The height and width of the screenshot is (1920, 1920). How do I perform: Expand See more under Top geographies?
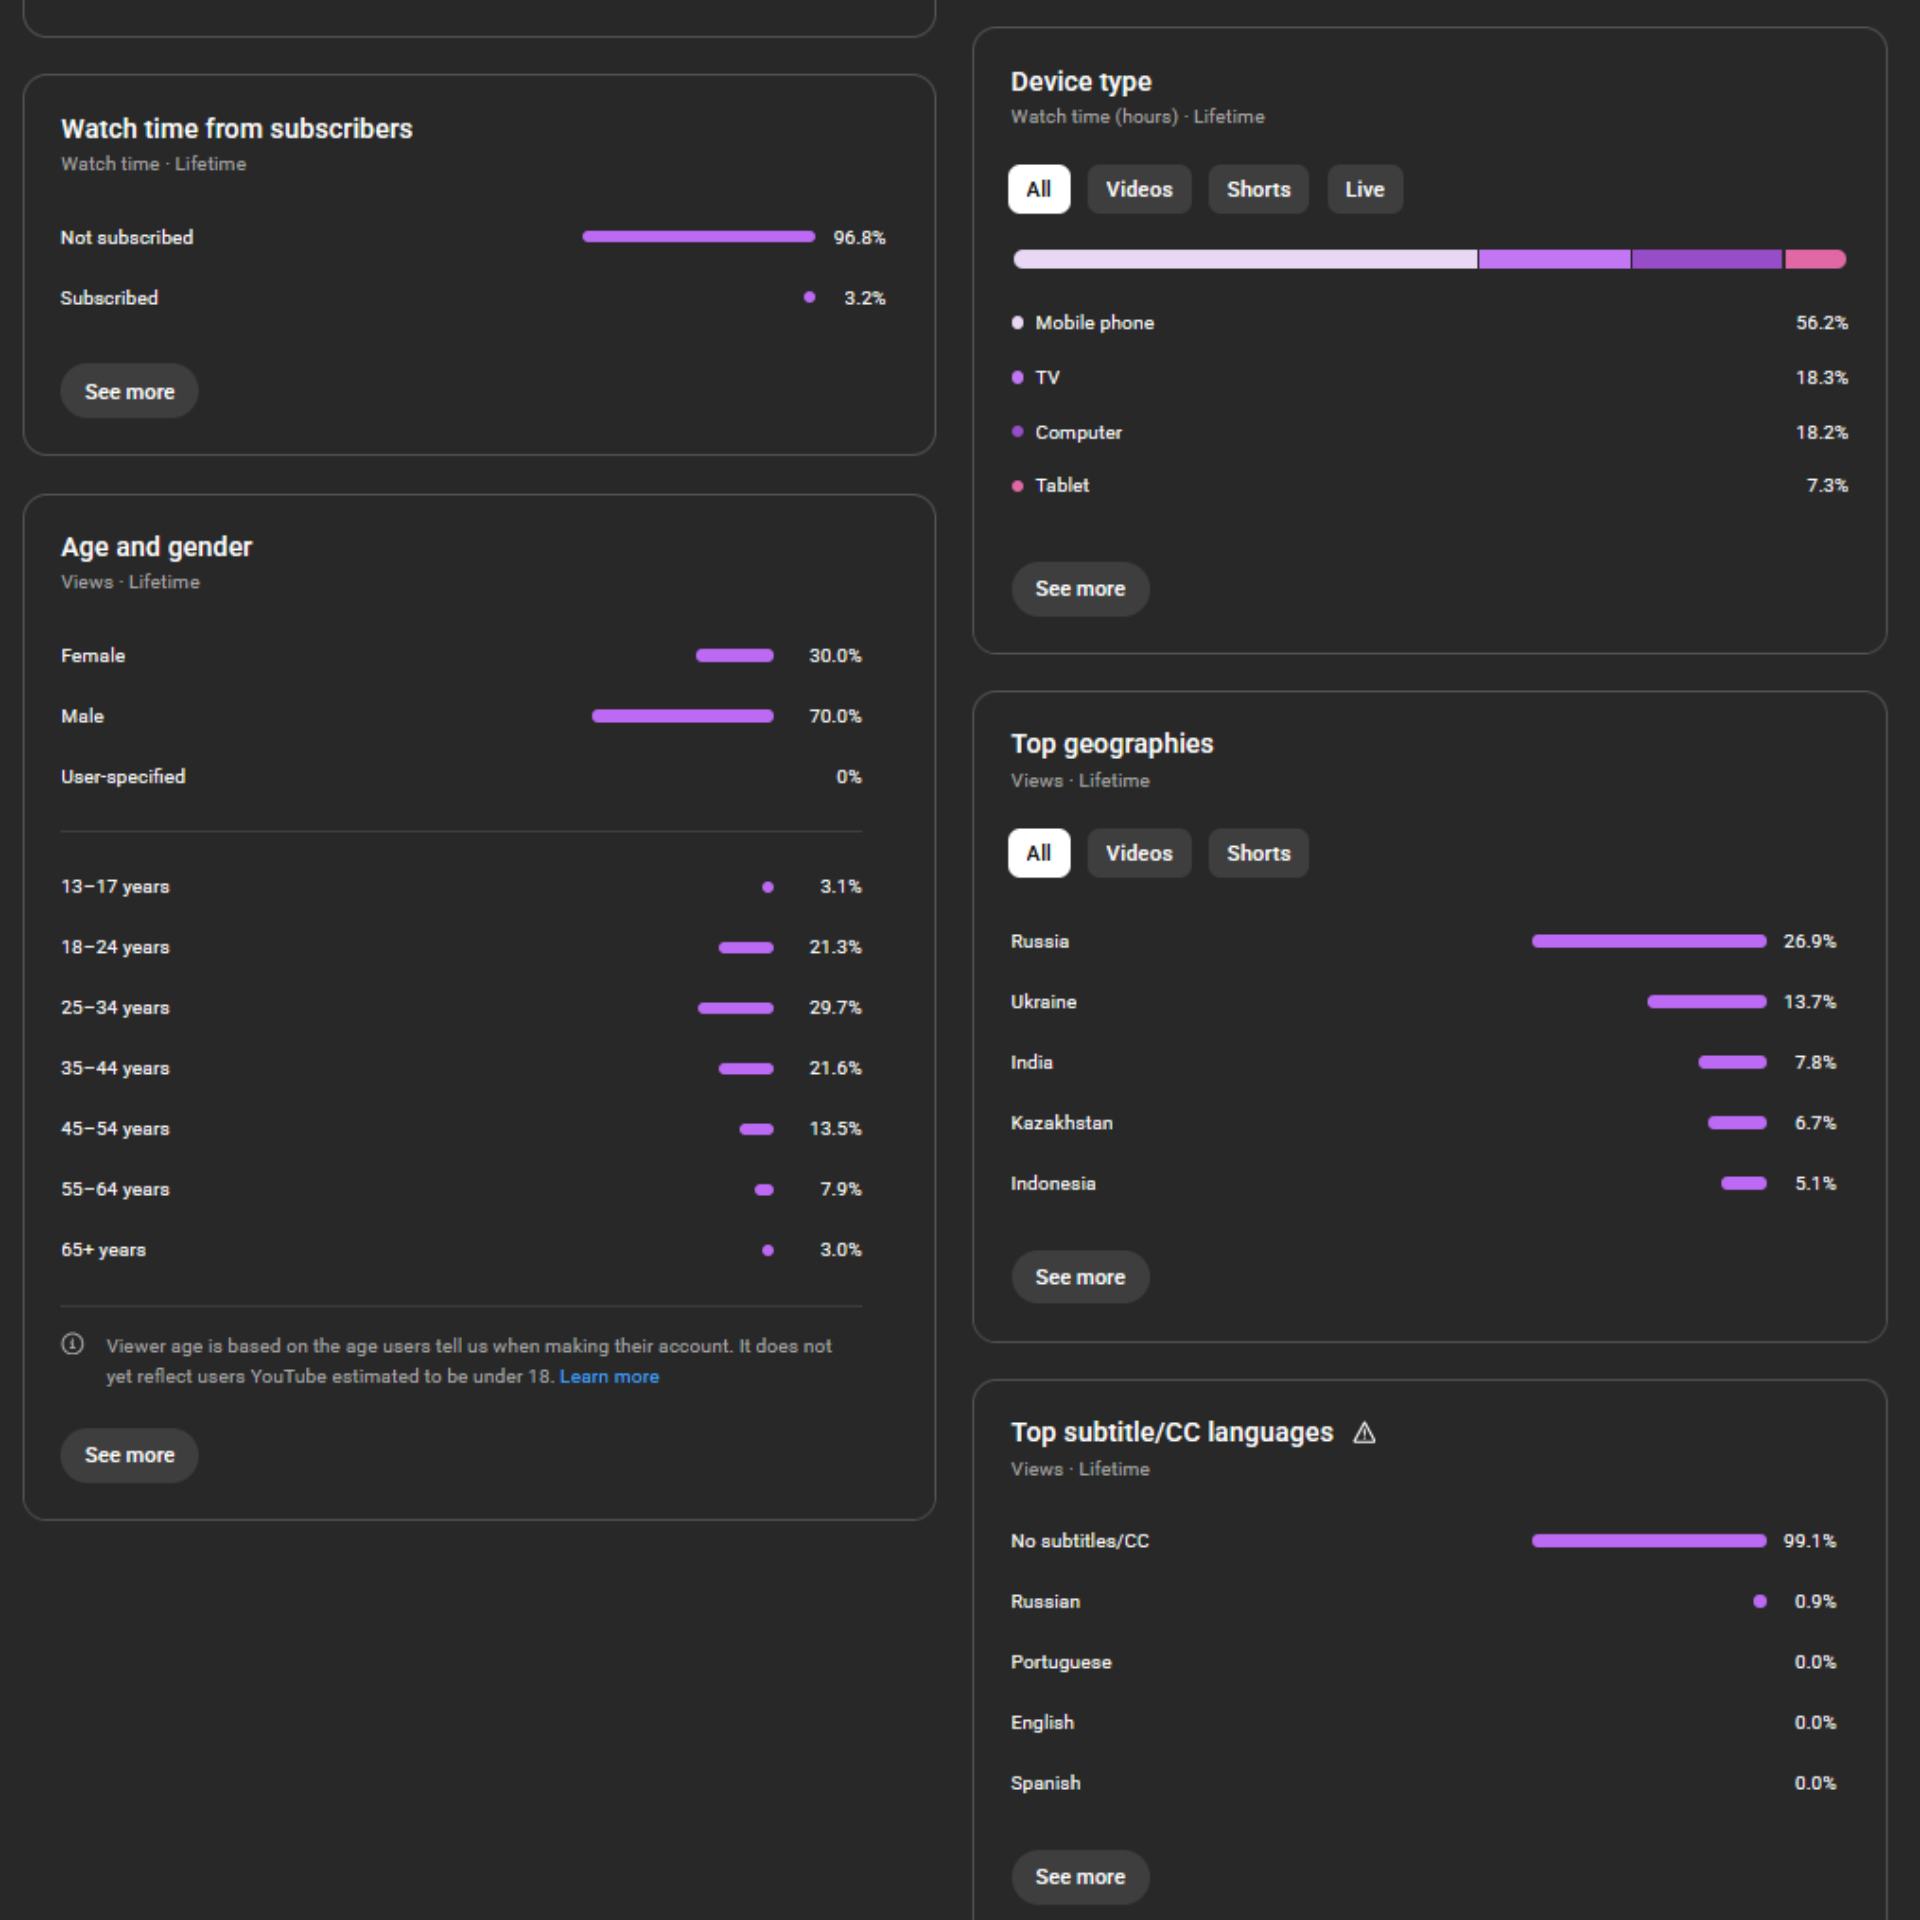point(1079,1277)
